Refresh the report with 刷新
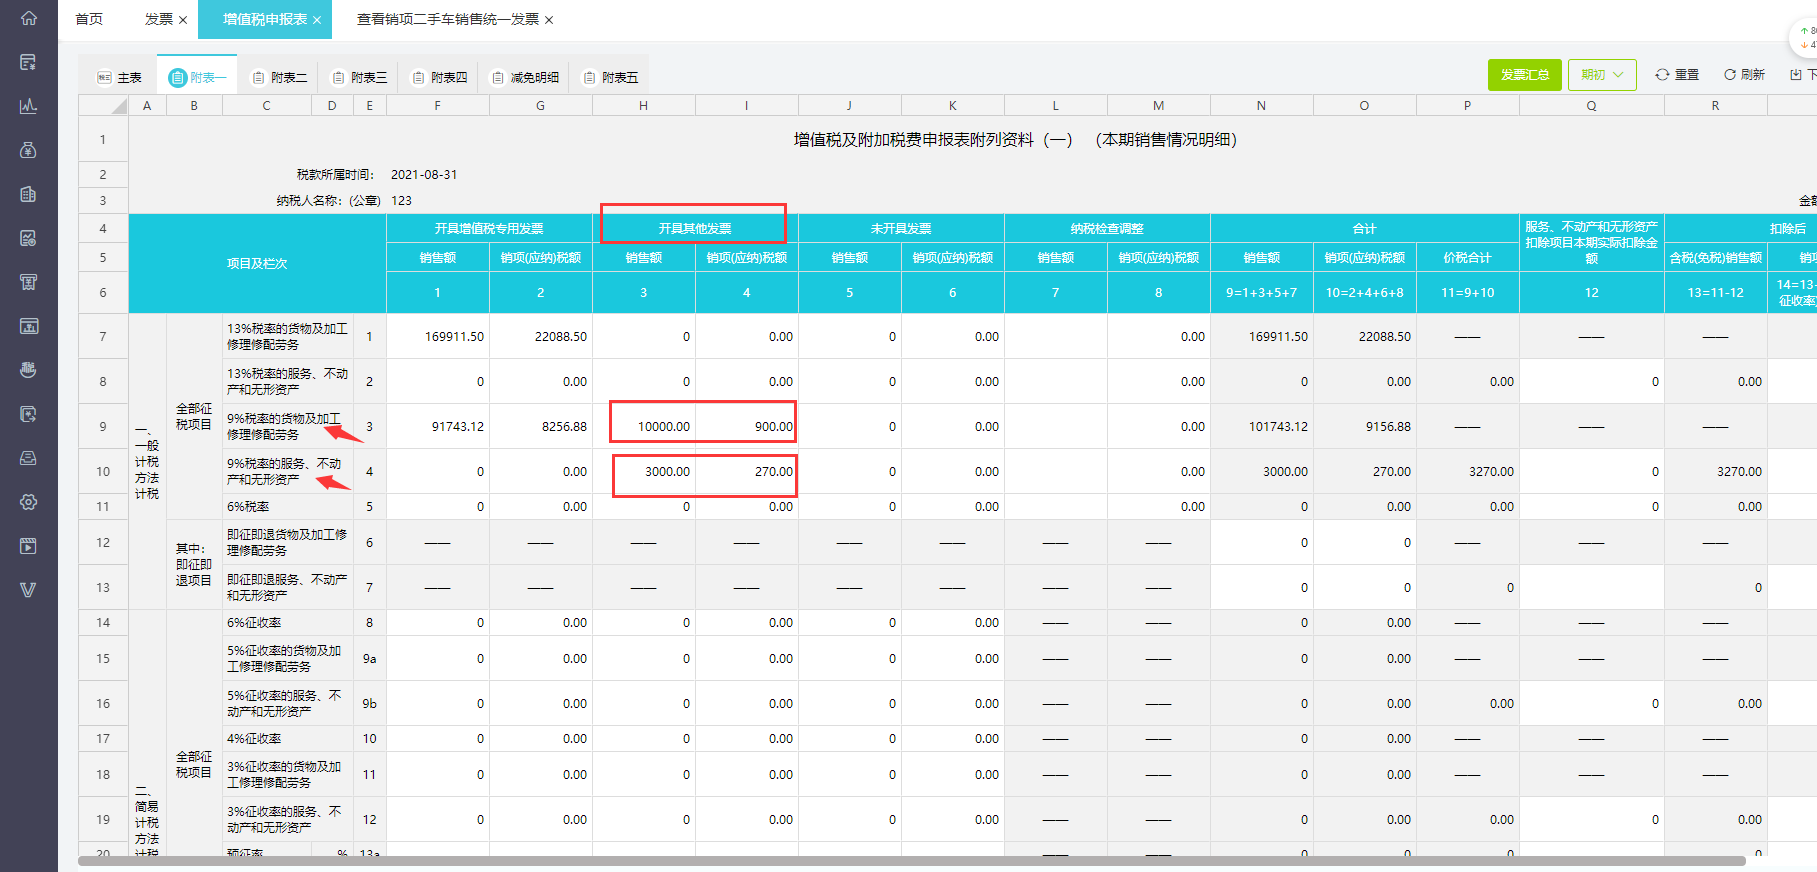This screenshot has width=1817, height=872. pyautogui.click(x=1744, y=75)
